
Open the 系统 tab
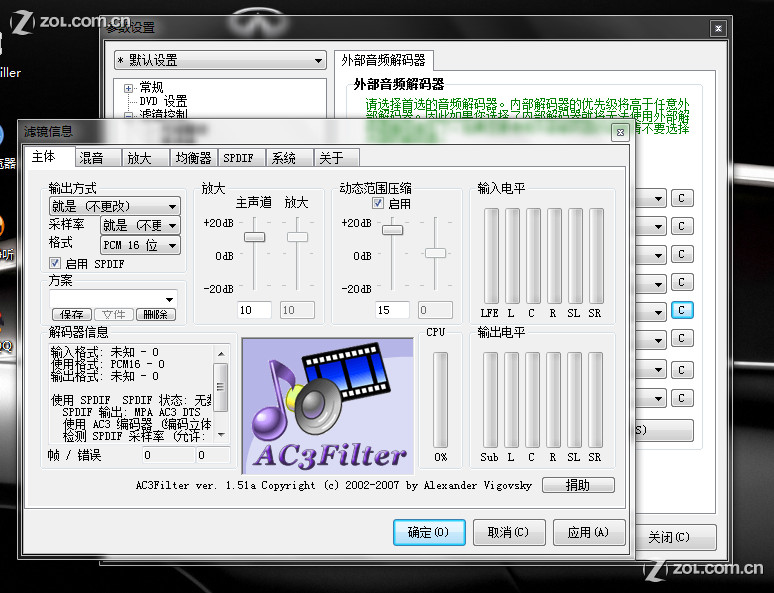coord(290,158)
